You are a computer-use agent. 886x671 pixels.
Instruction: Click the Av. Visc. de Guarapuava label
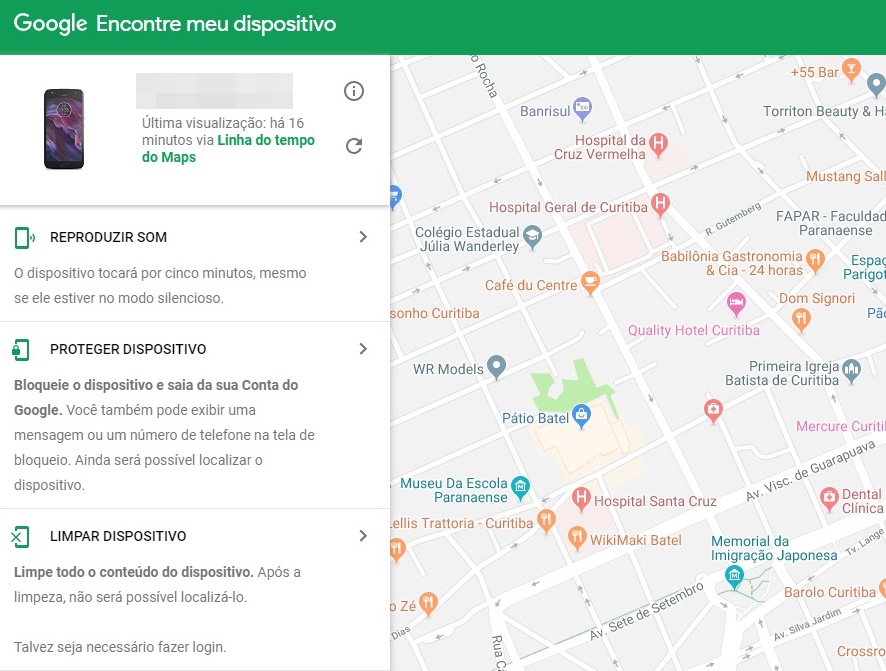coord(811,470)
